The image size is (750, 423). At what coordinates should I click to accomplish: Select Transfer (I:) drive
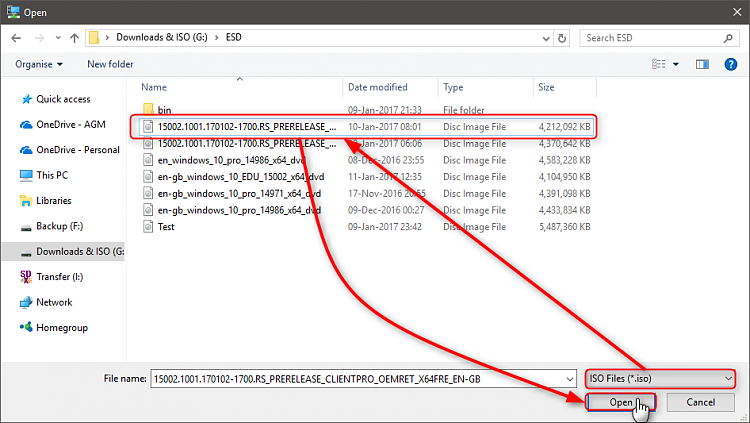click(59, 277)
